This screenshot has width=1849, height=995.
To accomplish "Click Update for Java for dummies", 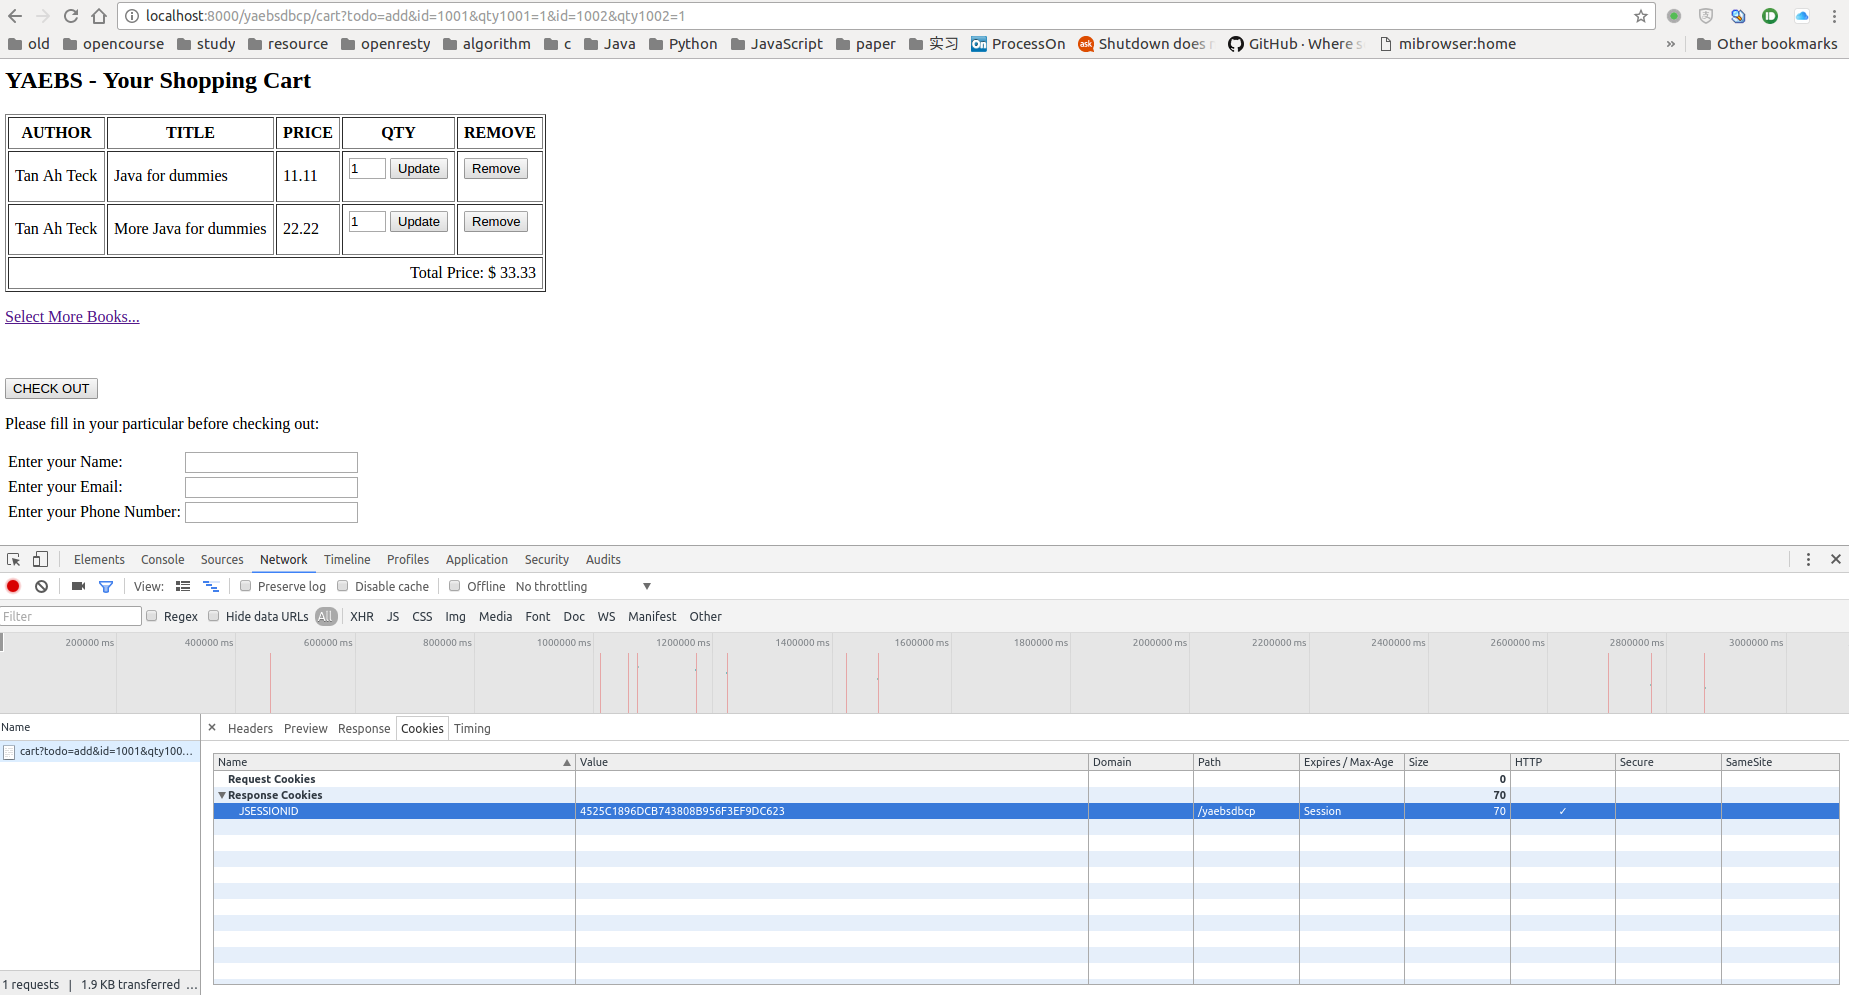I will (419, 169).
